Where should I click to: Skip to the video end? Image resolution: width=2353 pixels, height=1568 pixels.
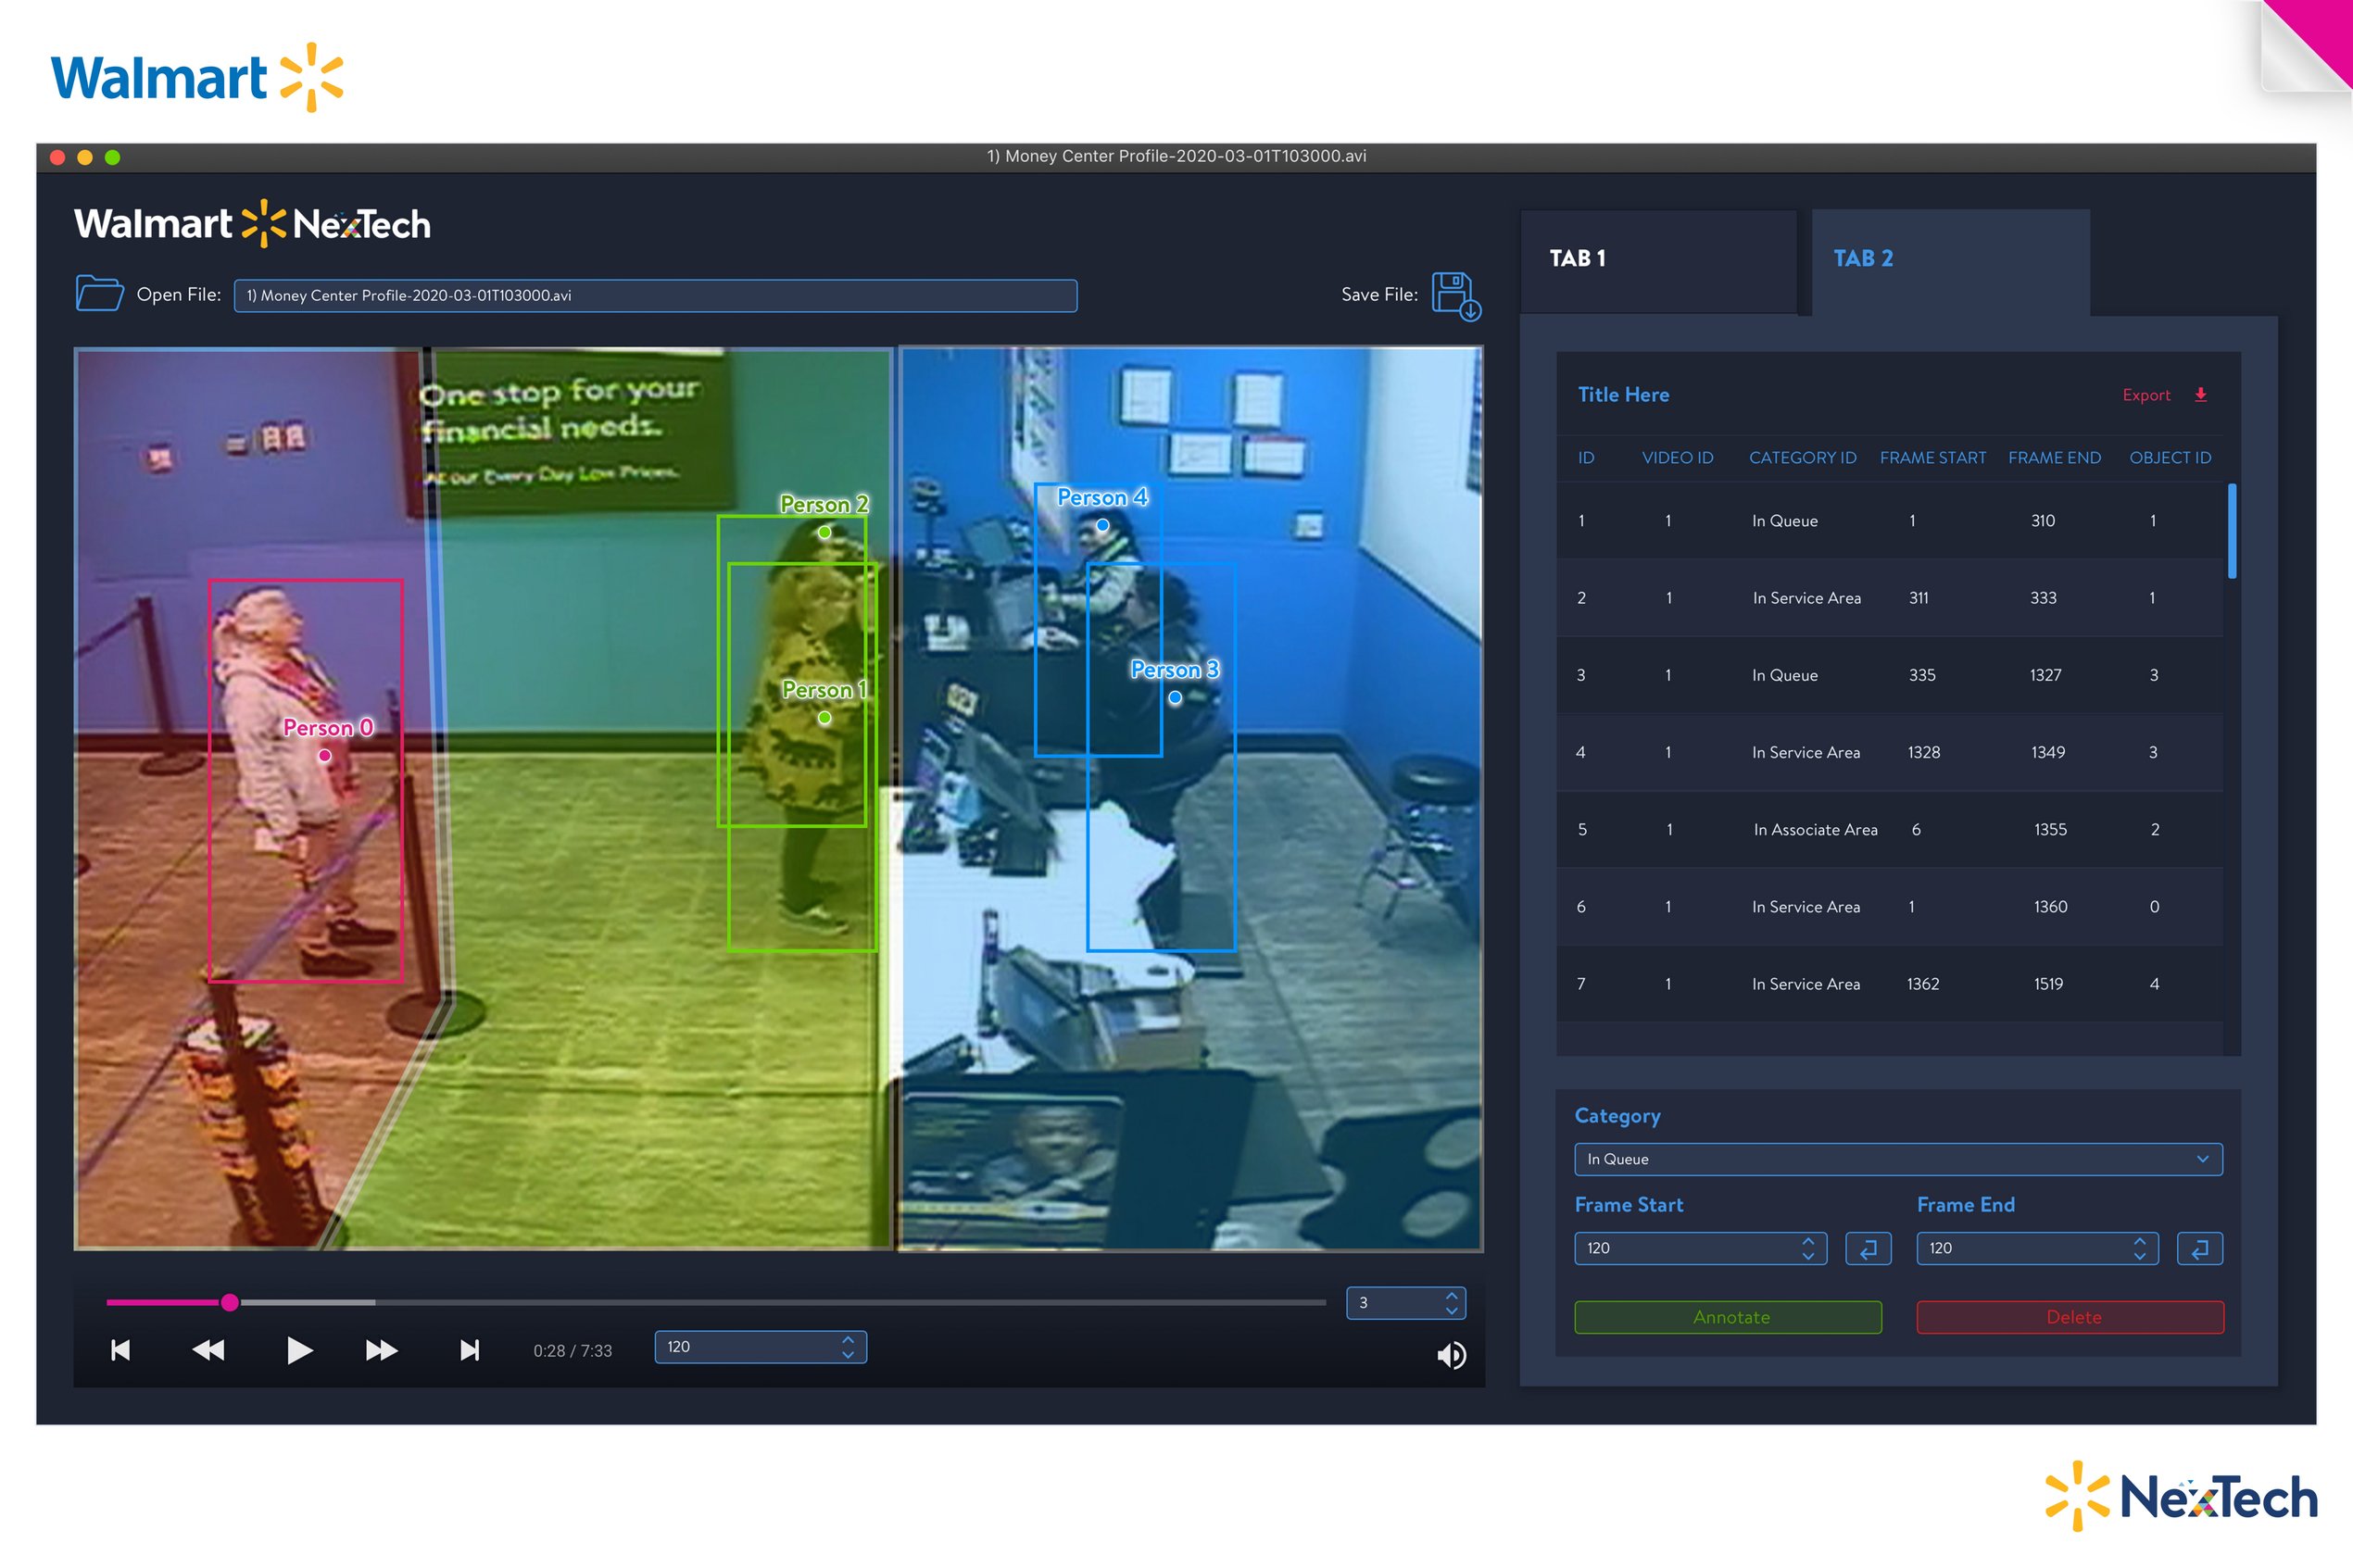tap(469, 1350)
